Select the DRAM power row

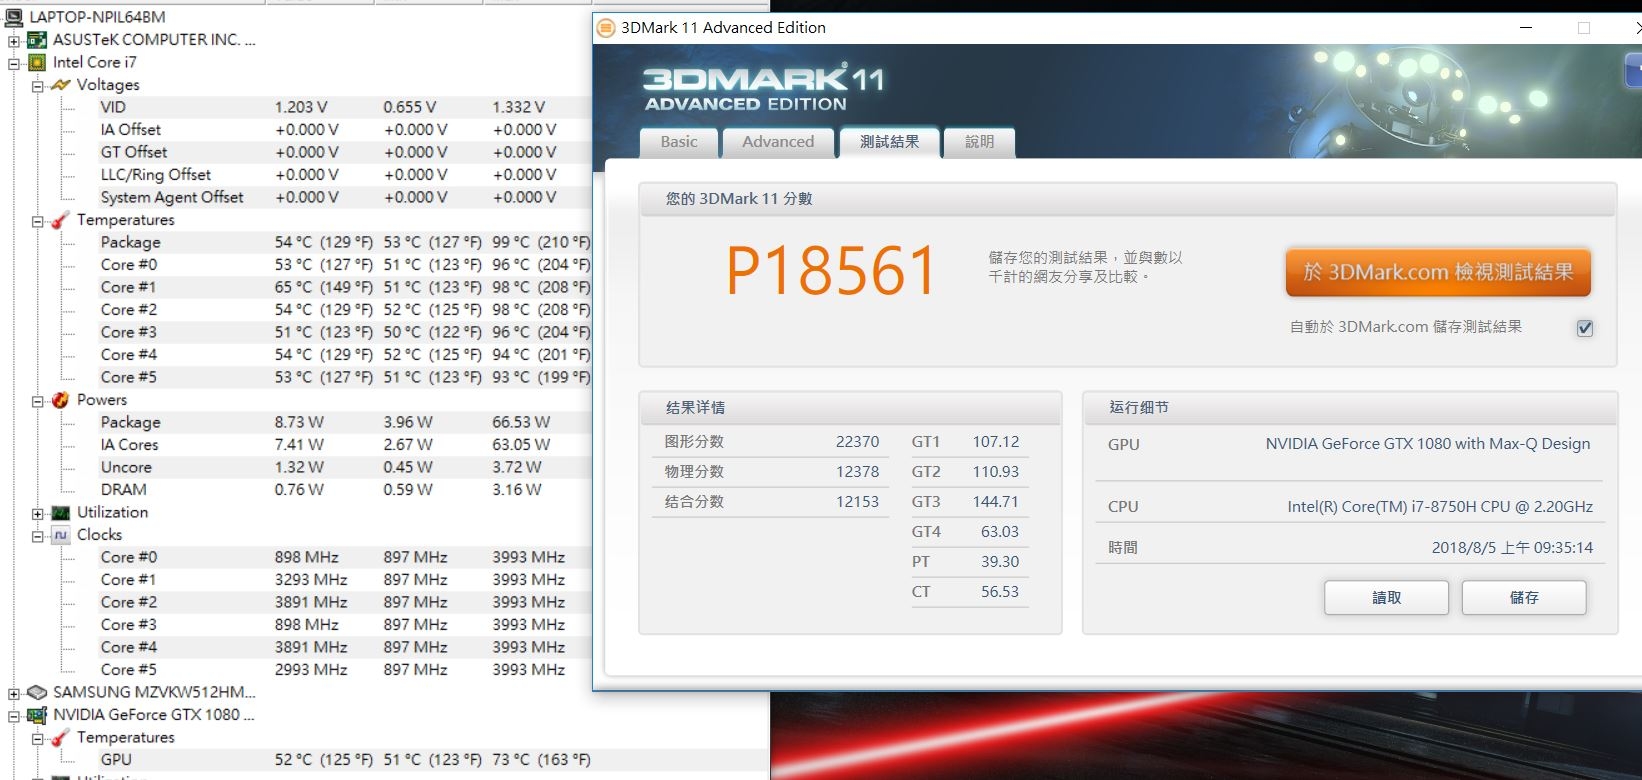tap(345, 490)
